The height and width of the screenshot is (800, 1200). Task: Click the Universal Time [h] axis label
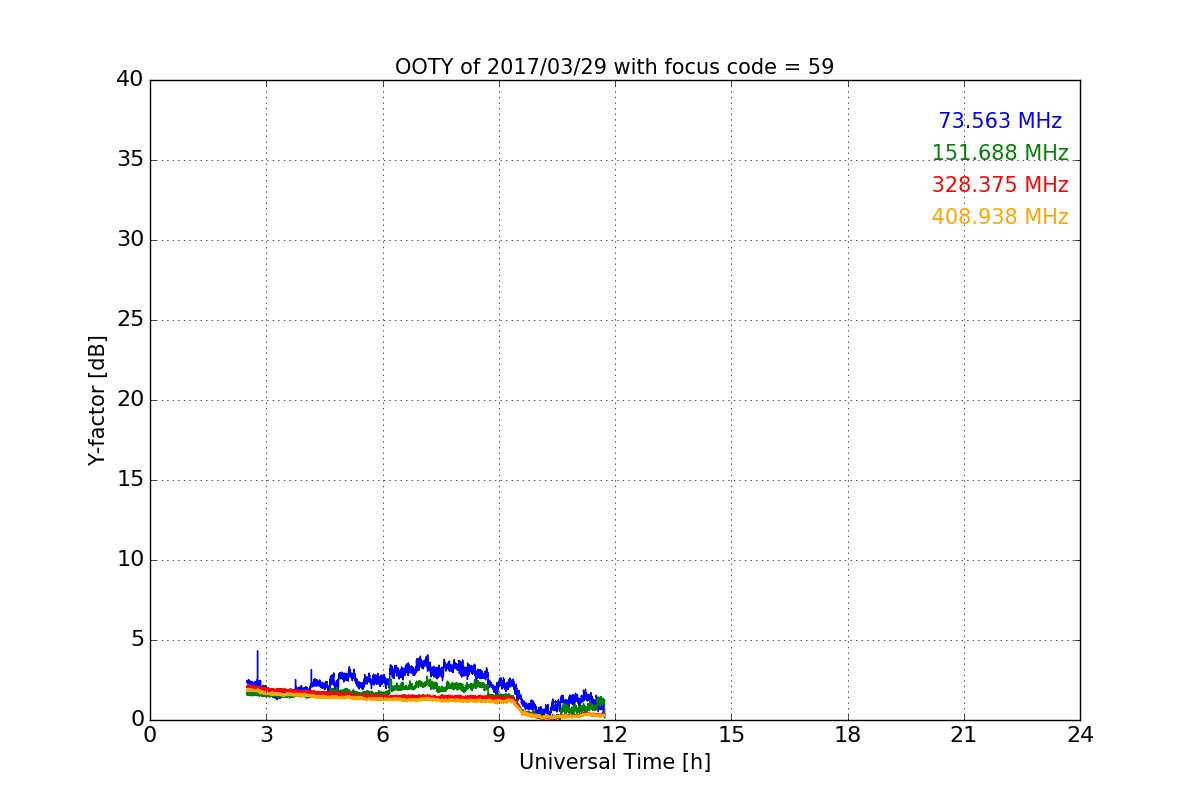coord(614,762)
